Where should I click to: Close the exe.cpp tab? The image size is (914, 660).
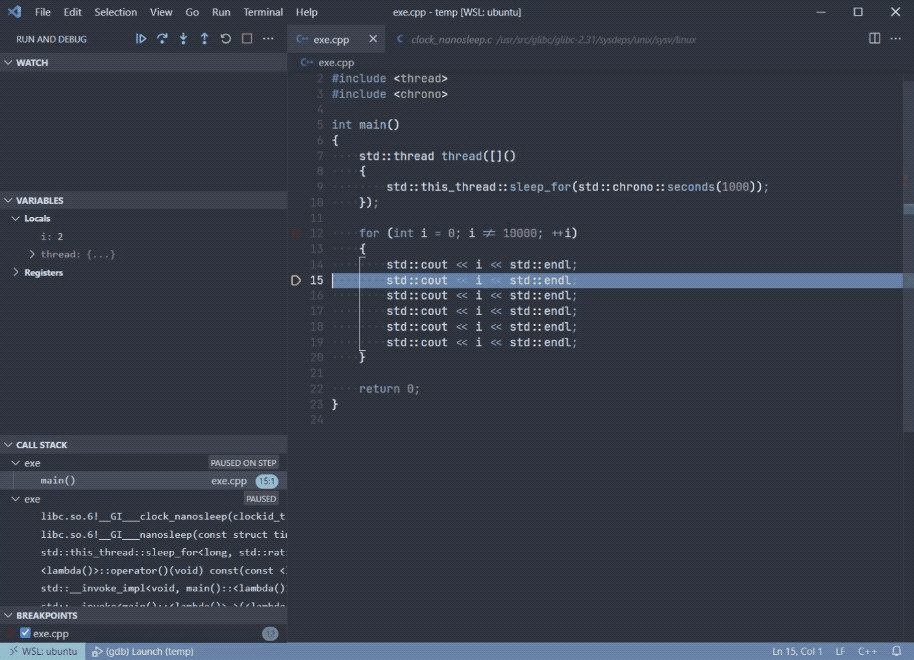pos(373,38)
